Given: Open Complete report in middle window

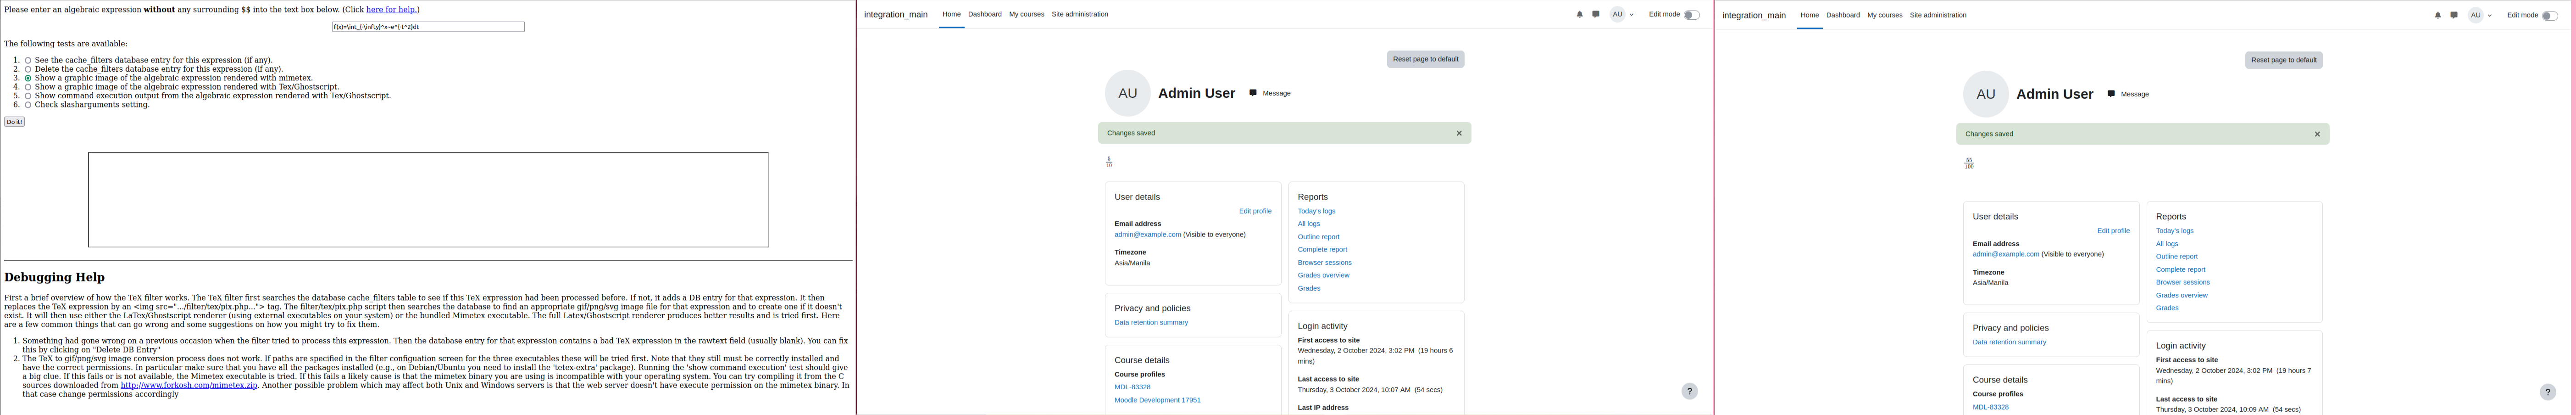Looking at the screenshot, I should 1322,250.
